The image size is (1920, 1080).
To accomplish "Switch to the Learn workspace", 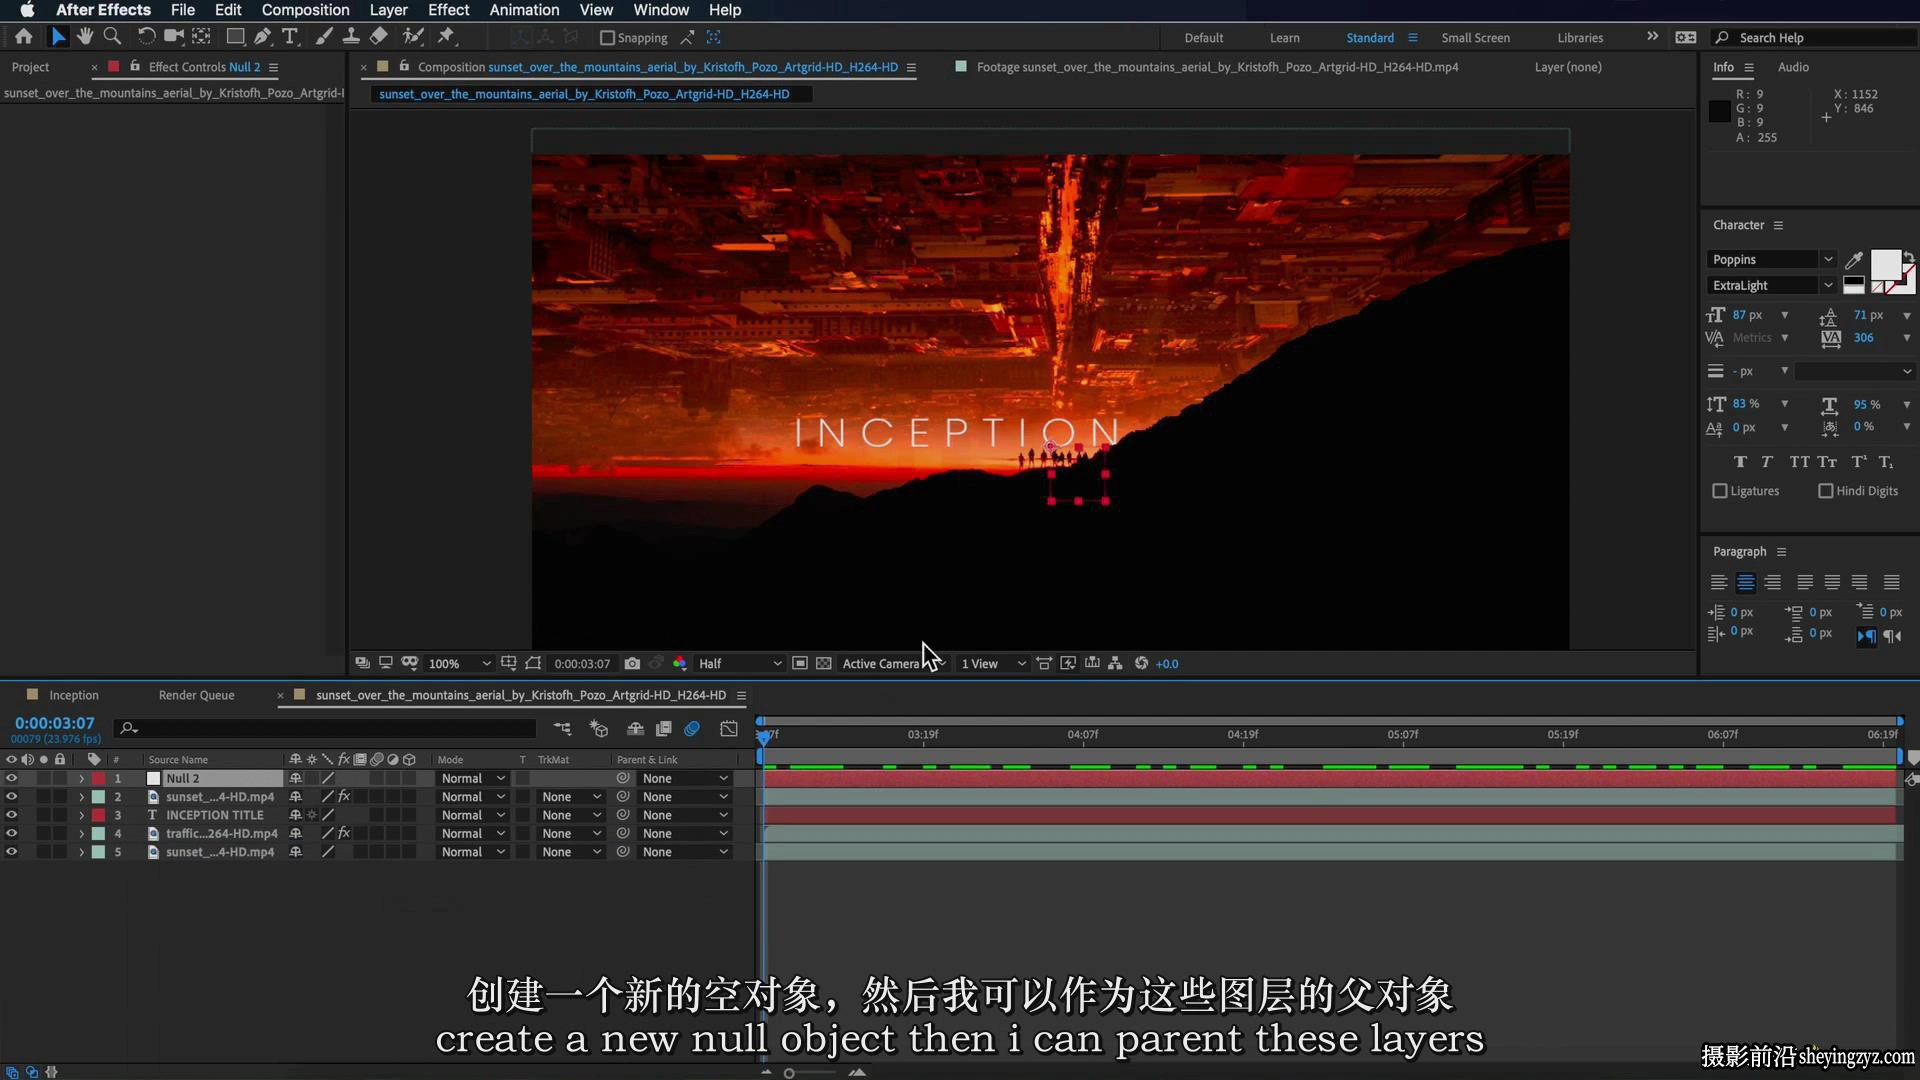I will pyautogui.click(x=1285, y=38).
